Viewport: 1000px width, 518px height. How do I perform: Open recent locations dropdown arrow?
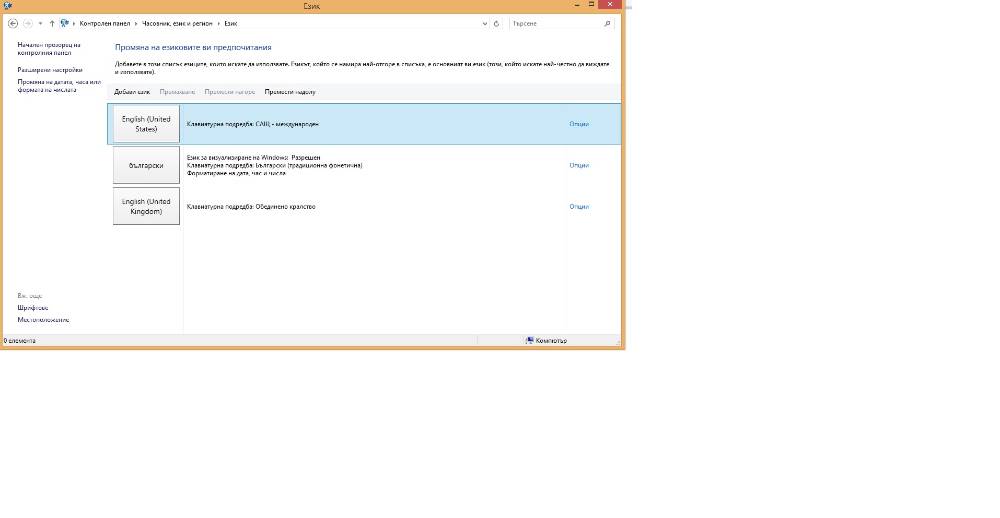pyautogui.click(x=40, y=24)
